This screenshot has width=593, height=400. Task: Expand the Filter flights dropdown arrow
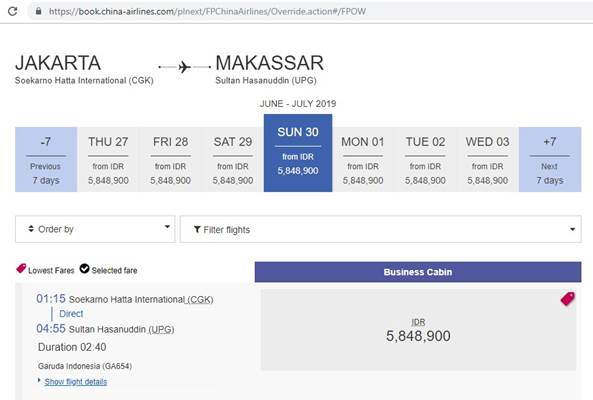pyautogui.click(x=572, y=229)
